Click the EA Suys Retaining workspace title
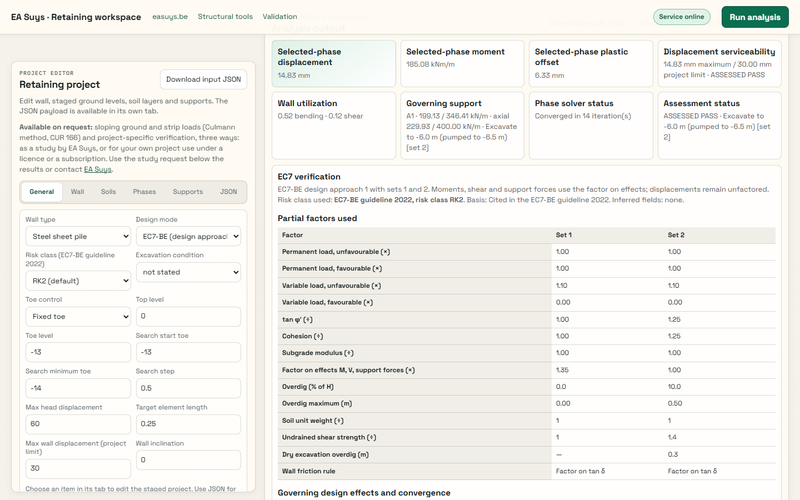Image resolution: width=800 pixels, height=500 pixels. [76, 17]
